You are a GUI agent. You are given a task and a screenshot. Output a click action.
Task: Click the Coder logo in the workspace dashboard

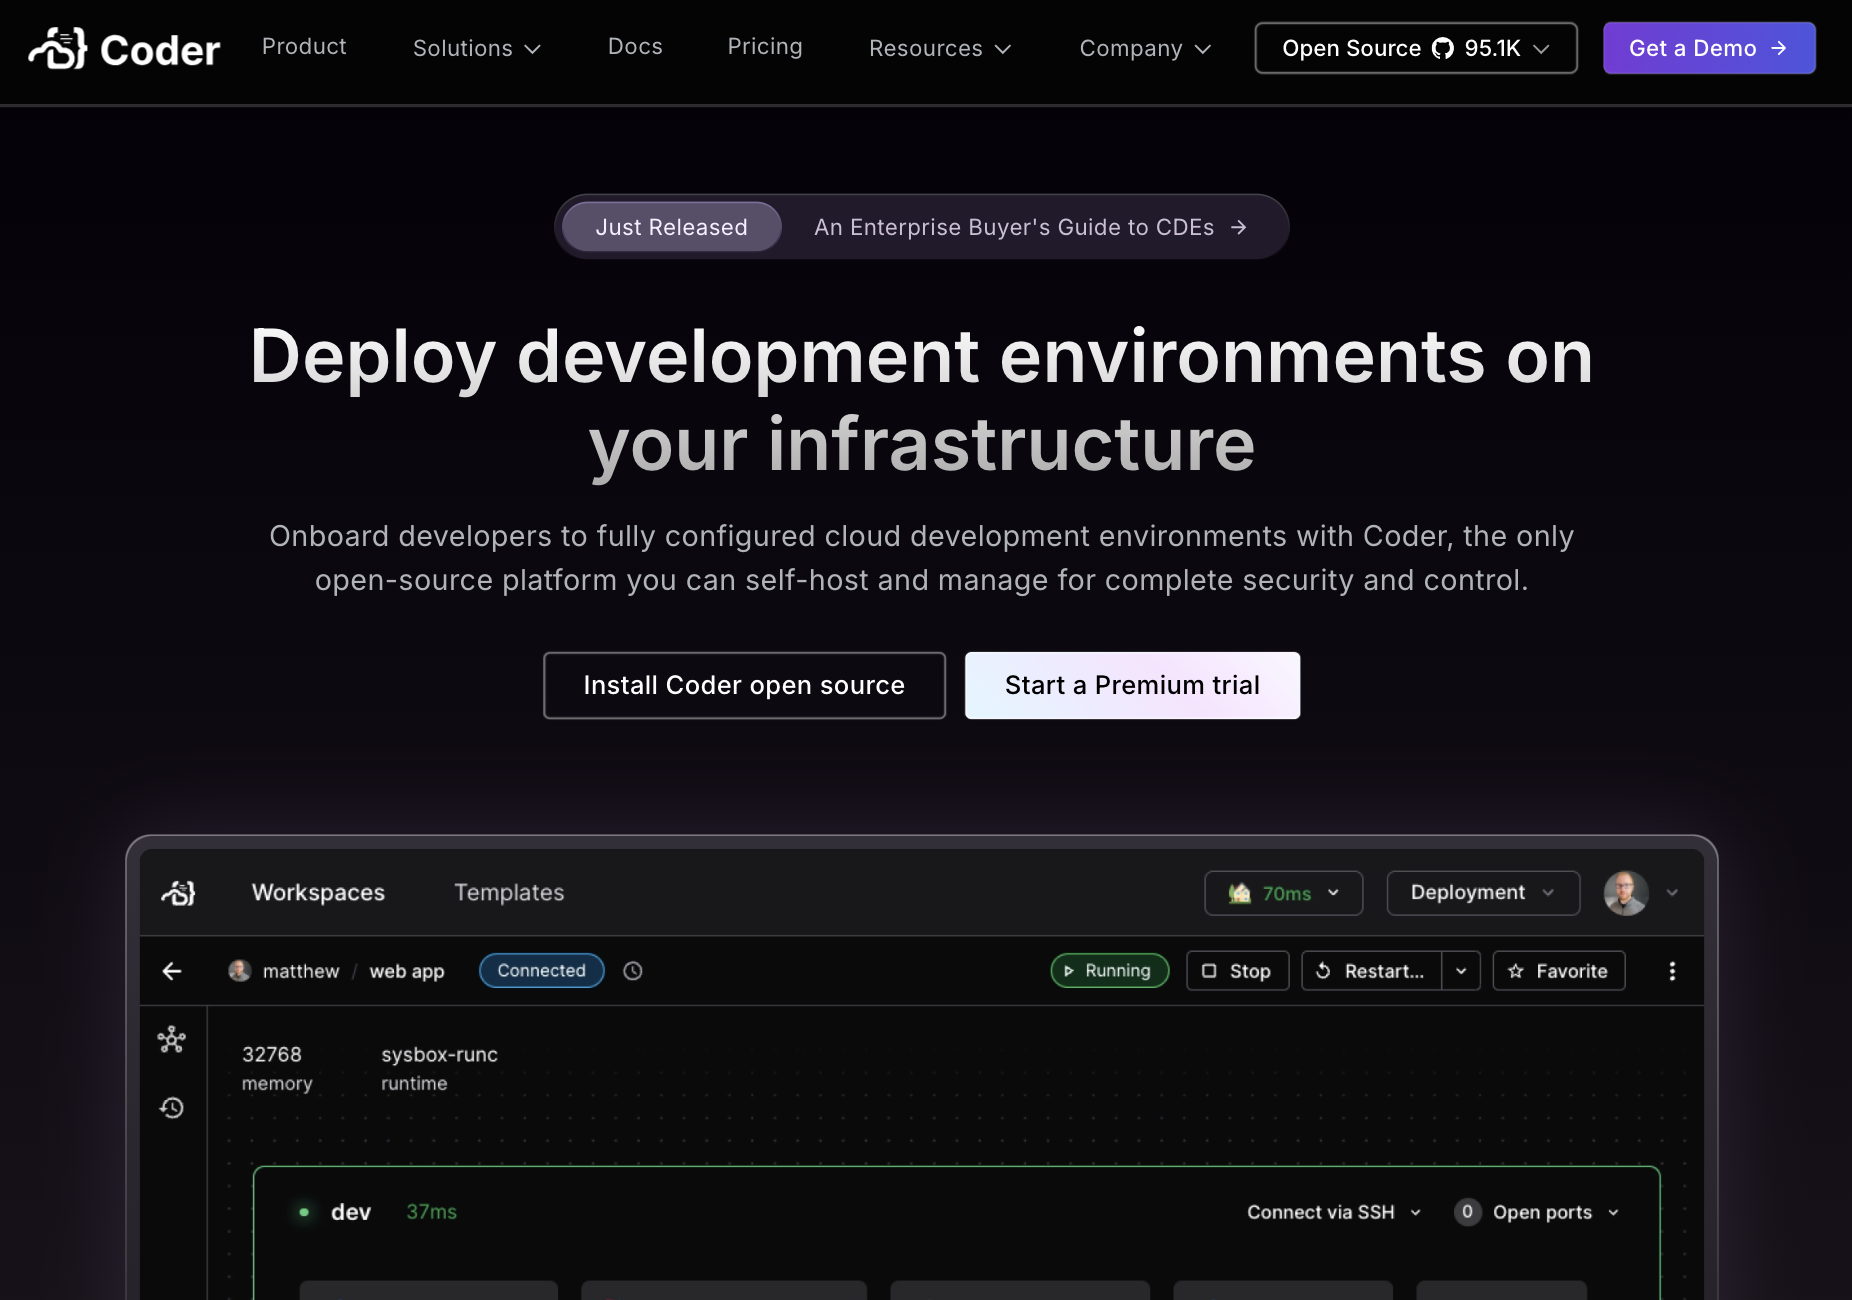click(178, 892)
